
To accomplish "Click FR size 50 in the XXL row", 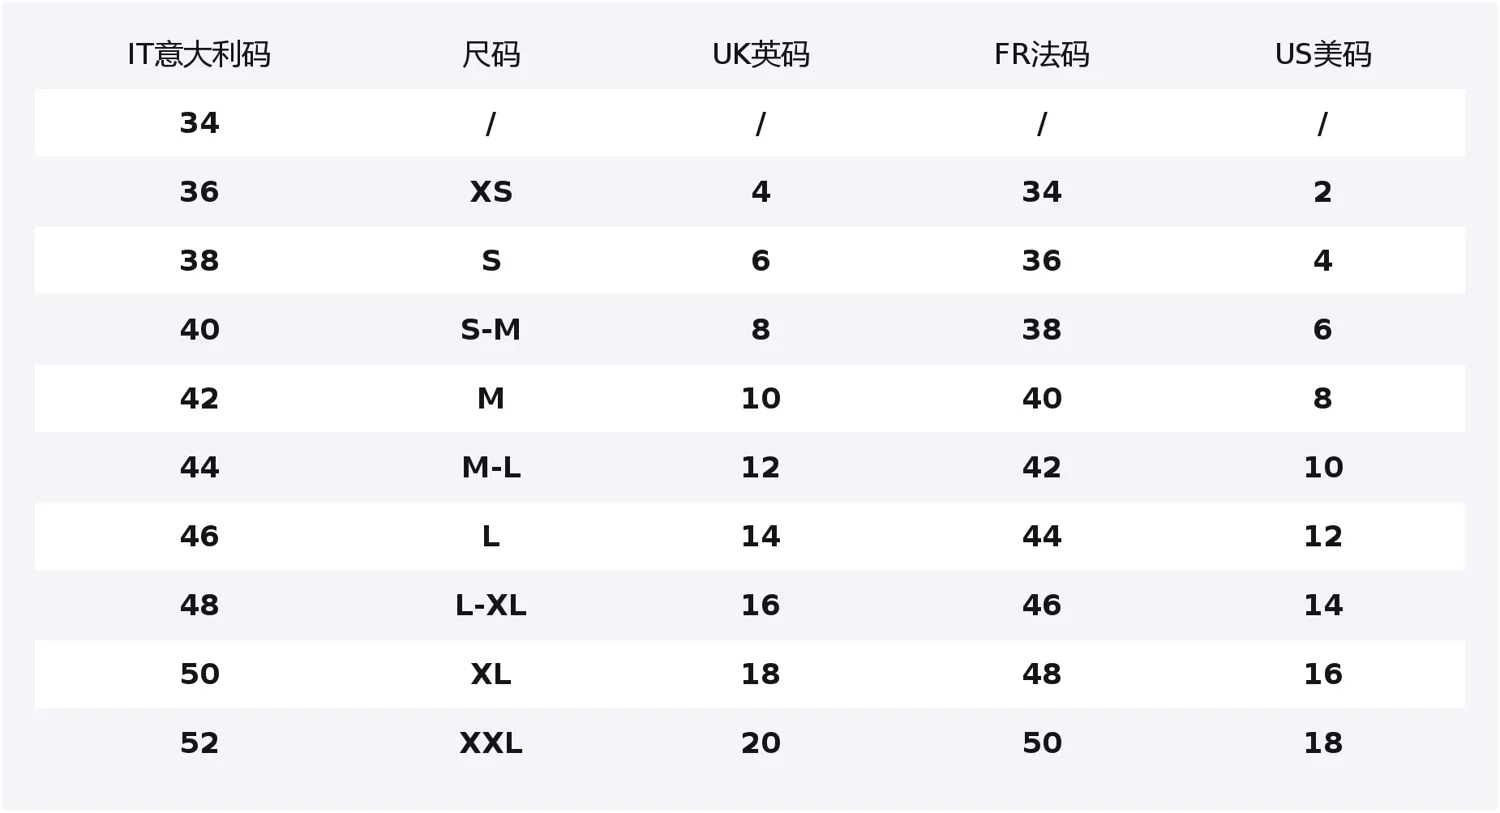I will point(1042,743).
